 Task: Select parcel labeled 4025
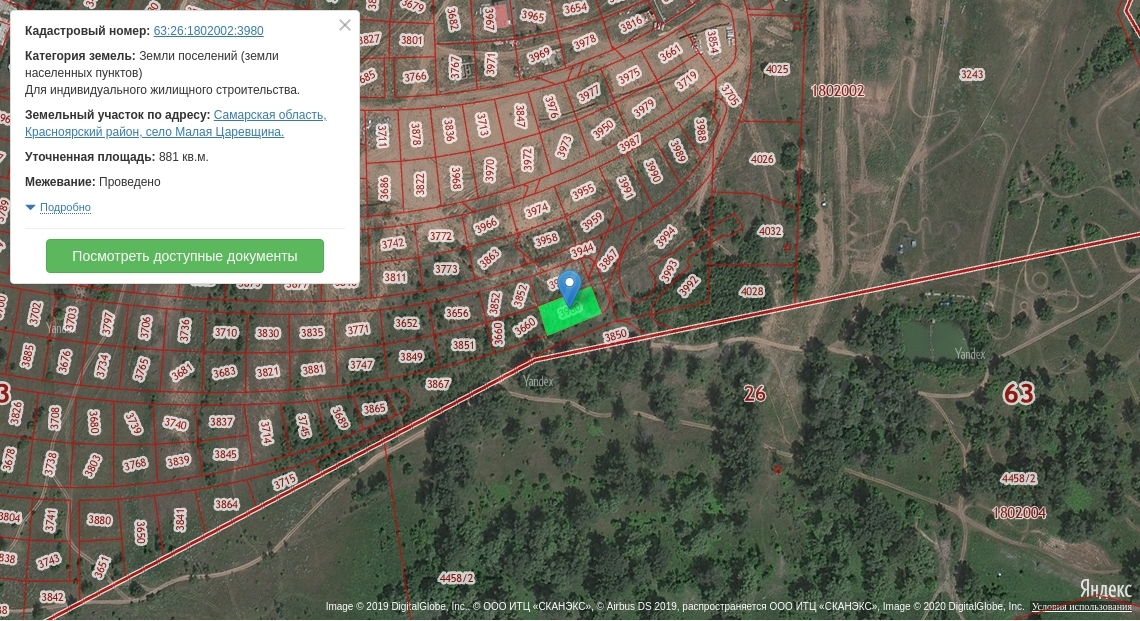coord(776,69)
